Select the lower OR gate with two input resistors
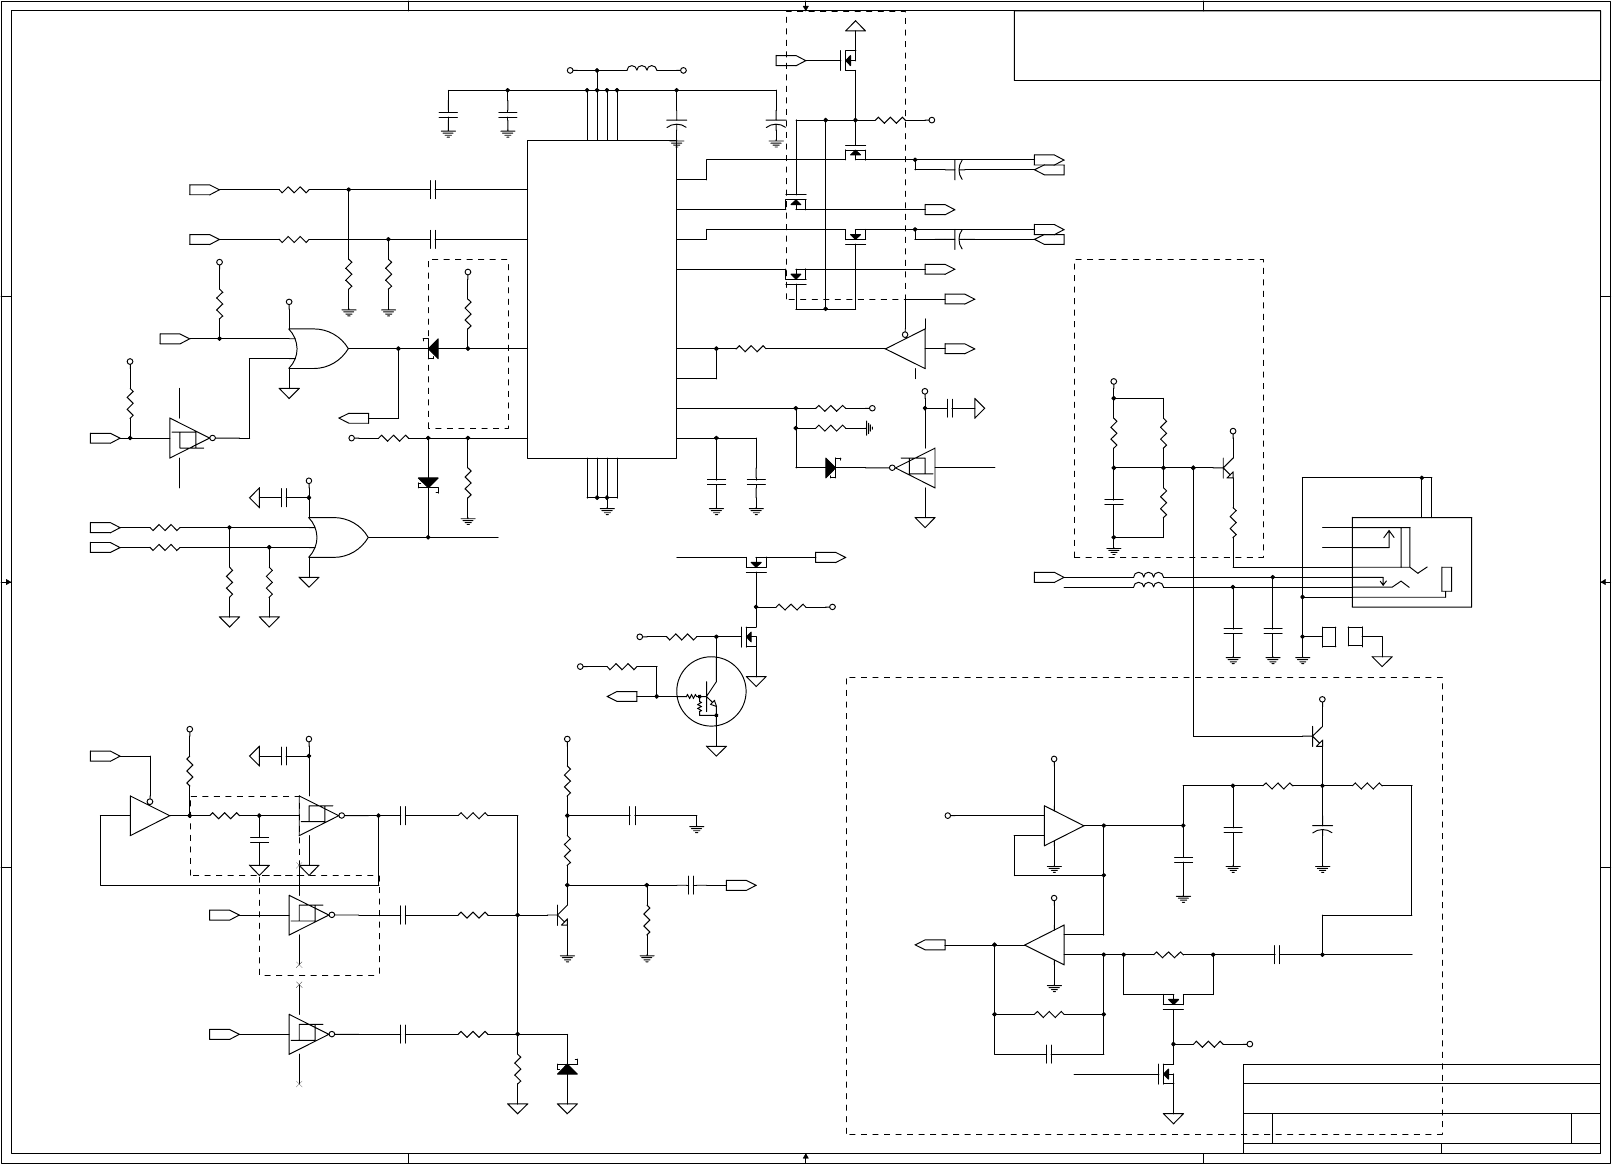This screenshot has height=1164, width=1612. click(x=339, y=537)
